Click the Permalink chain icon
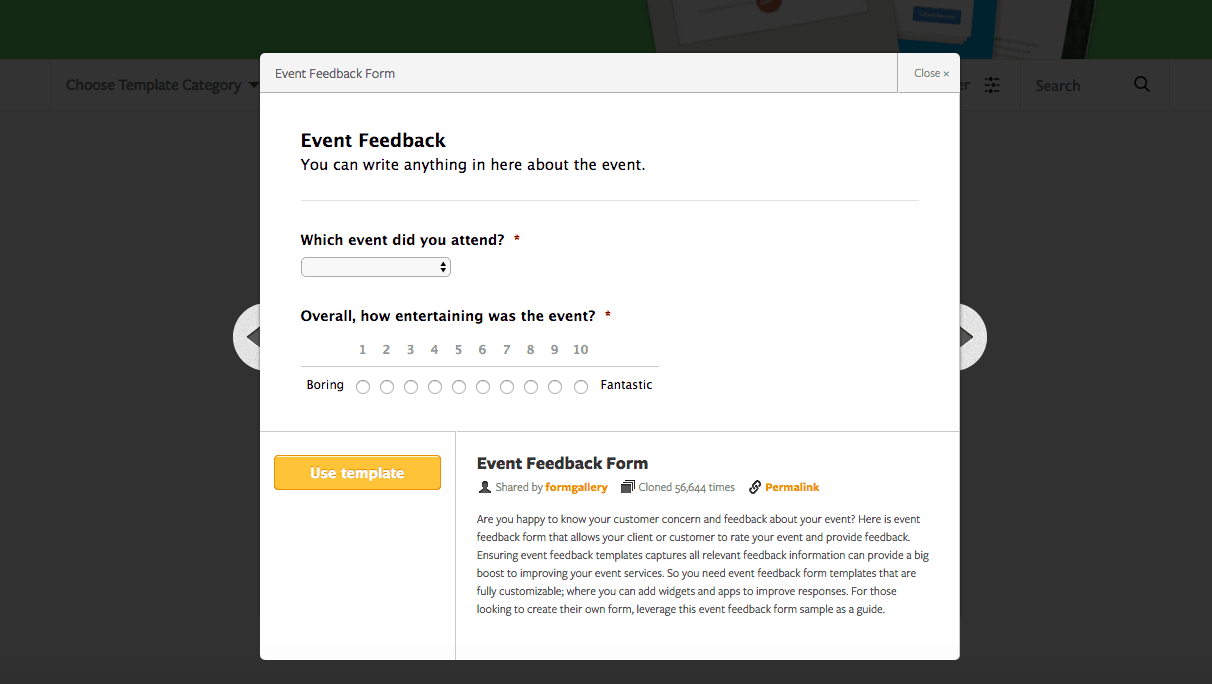The height and width of the screenshot is (684, 1212). pos(755,487)
